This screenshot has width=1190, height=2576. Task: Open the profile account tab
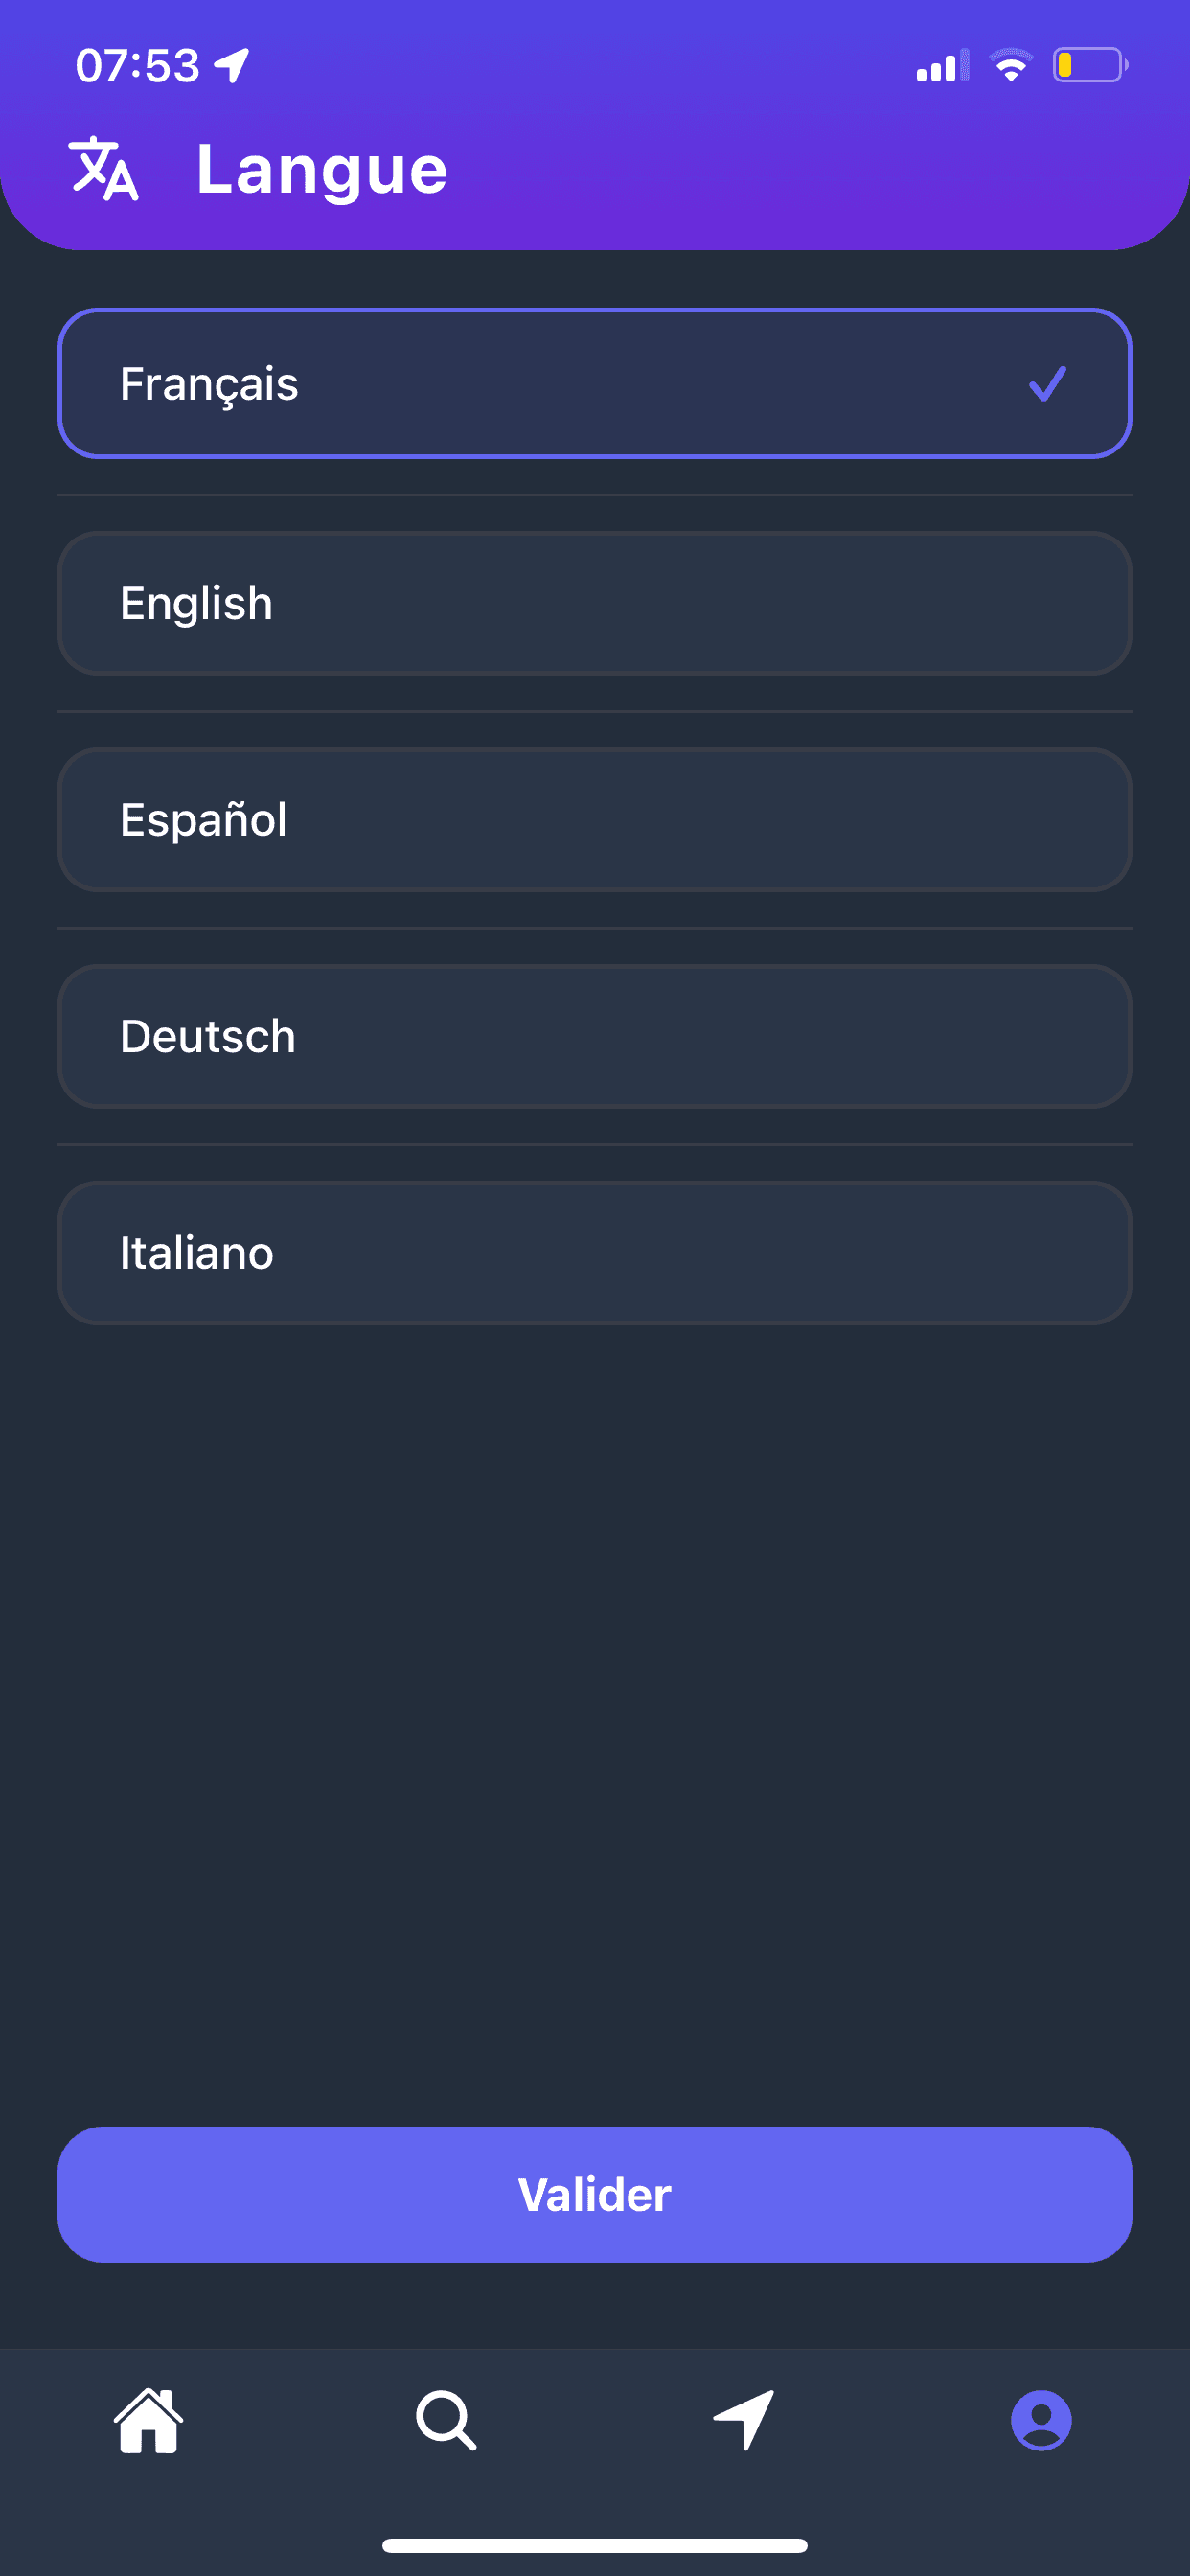pos(1041,2420)
